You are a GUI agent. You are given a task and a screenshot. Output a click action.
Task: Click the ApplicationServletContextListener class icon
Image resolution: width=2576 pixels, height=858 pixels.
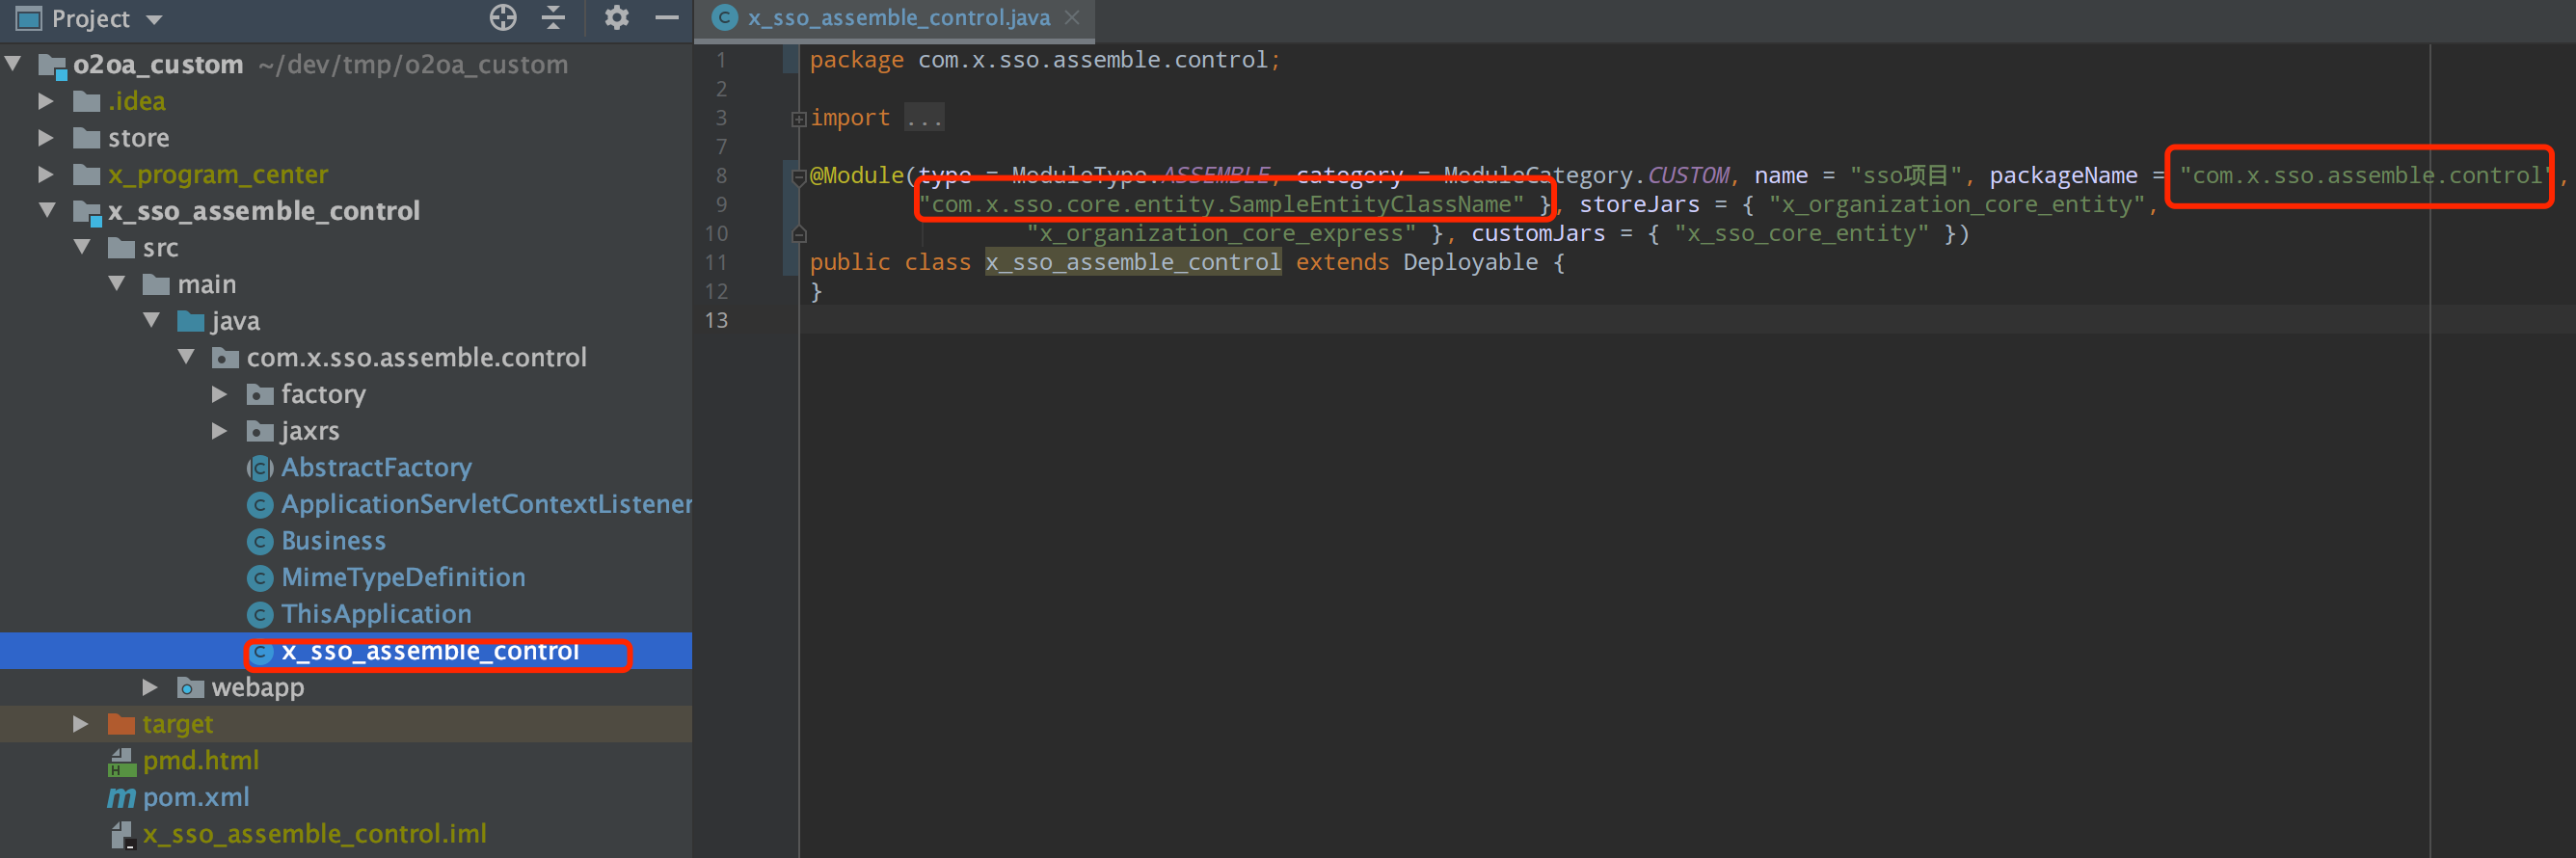[x=260, y=505]
